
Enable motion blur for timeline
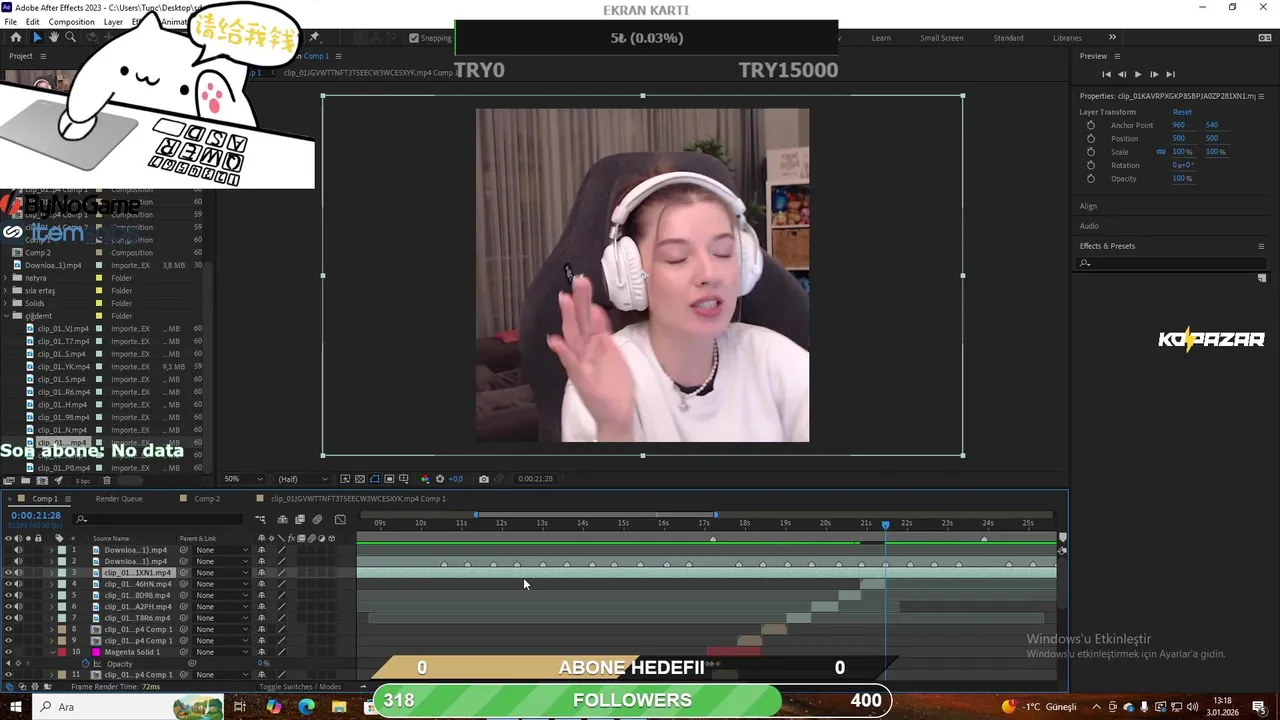pos(317,520)
